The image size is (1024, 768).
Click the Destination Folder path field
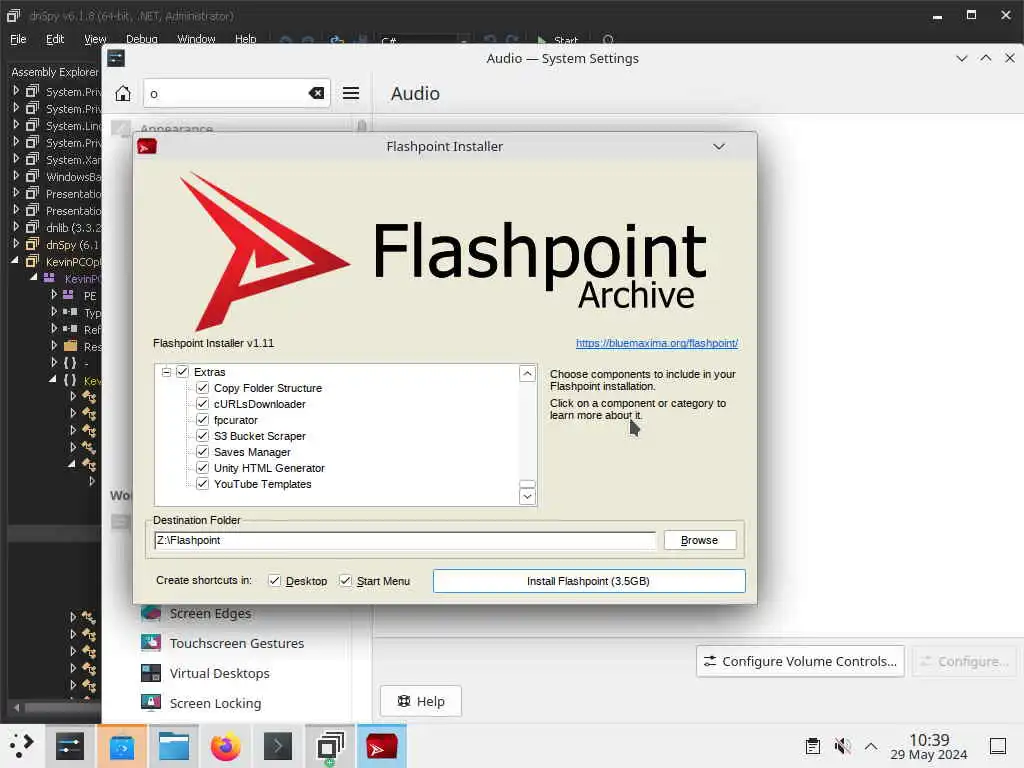[x=405, y=540]
